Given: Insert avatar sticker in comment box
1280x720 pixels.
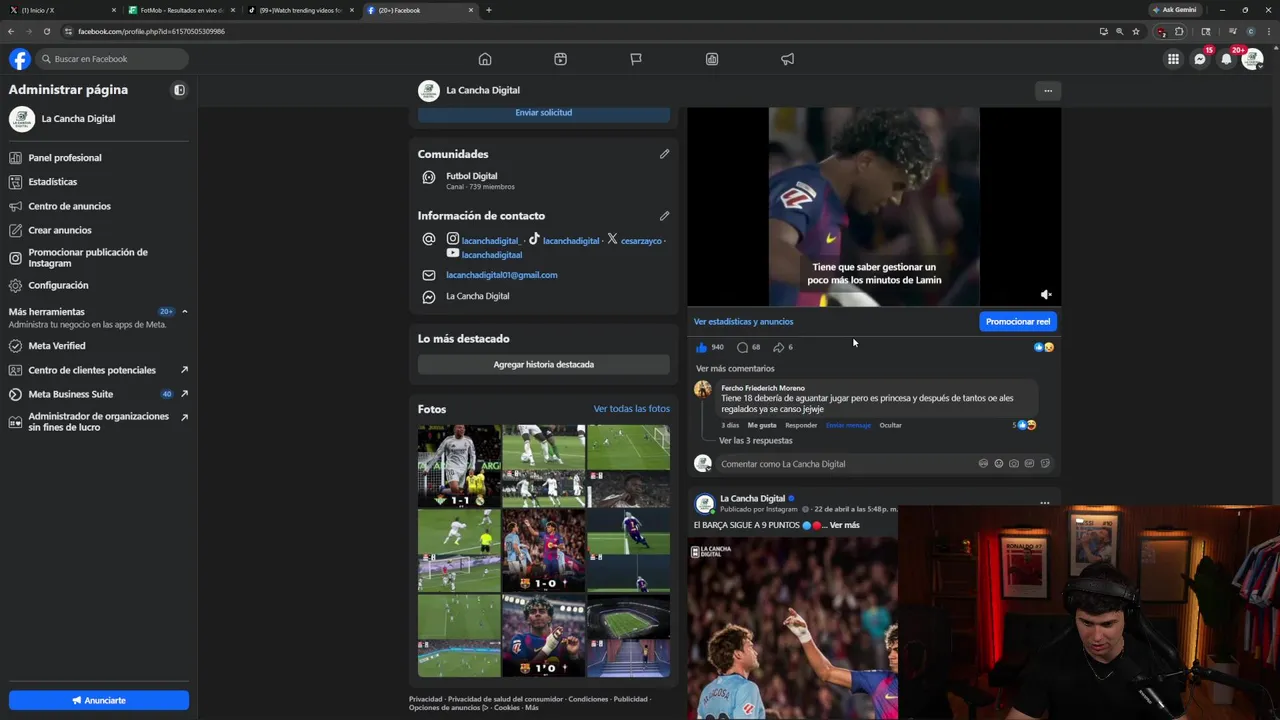Looking at the screenshot, I should click(x=983, y=464).
